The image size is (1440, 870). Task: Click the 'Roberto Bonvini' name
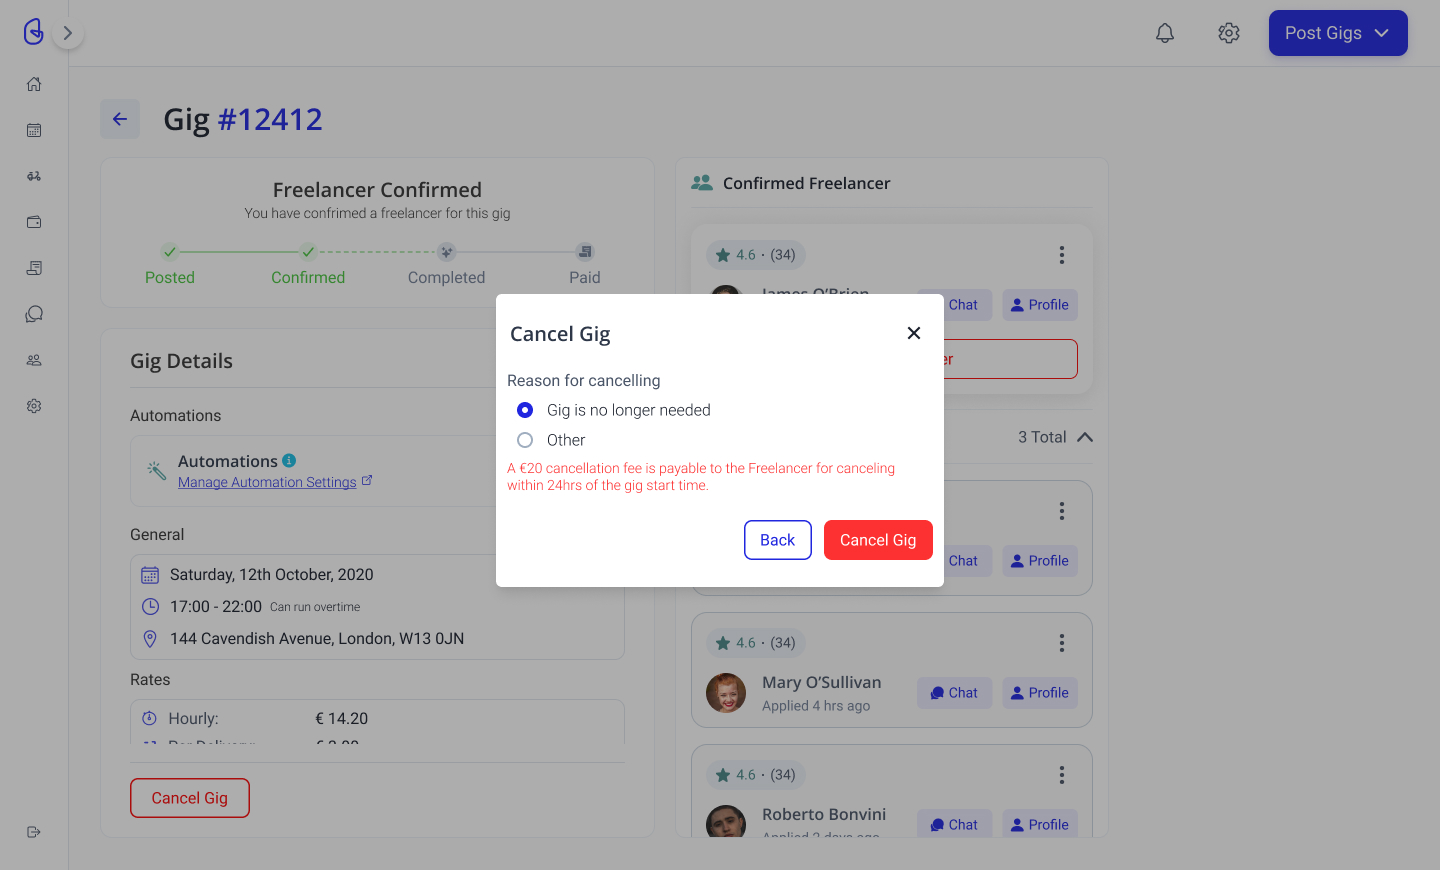(x=824, y=815)
